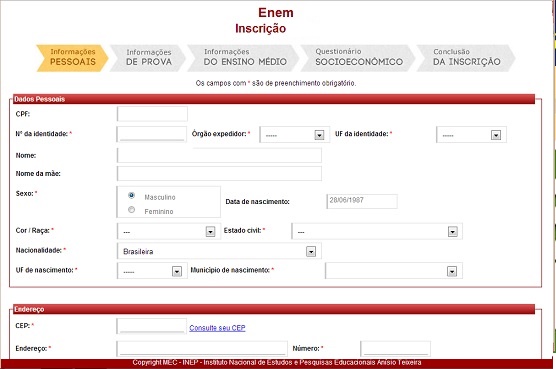Select the Feminino radio button
This screenshot has width=556, height=369.
[132, 209]
